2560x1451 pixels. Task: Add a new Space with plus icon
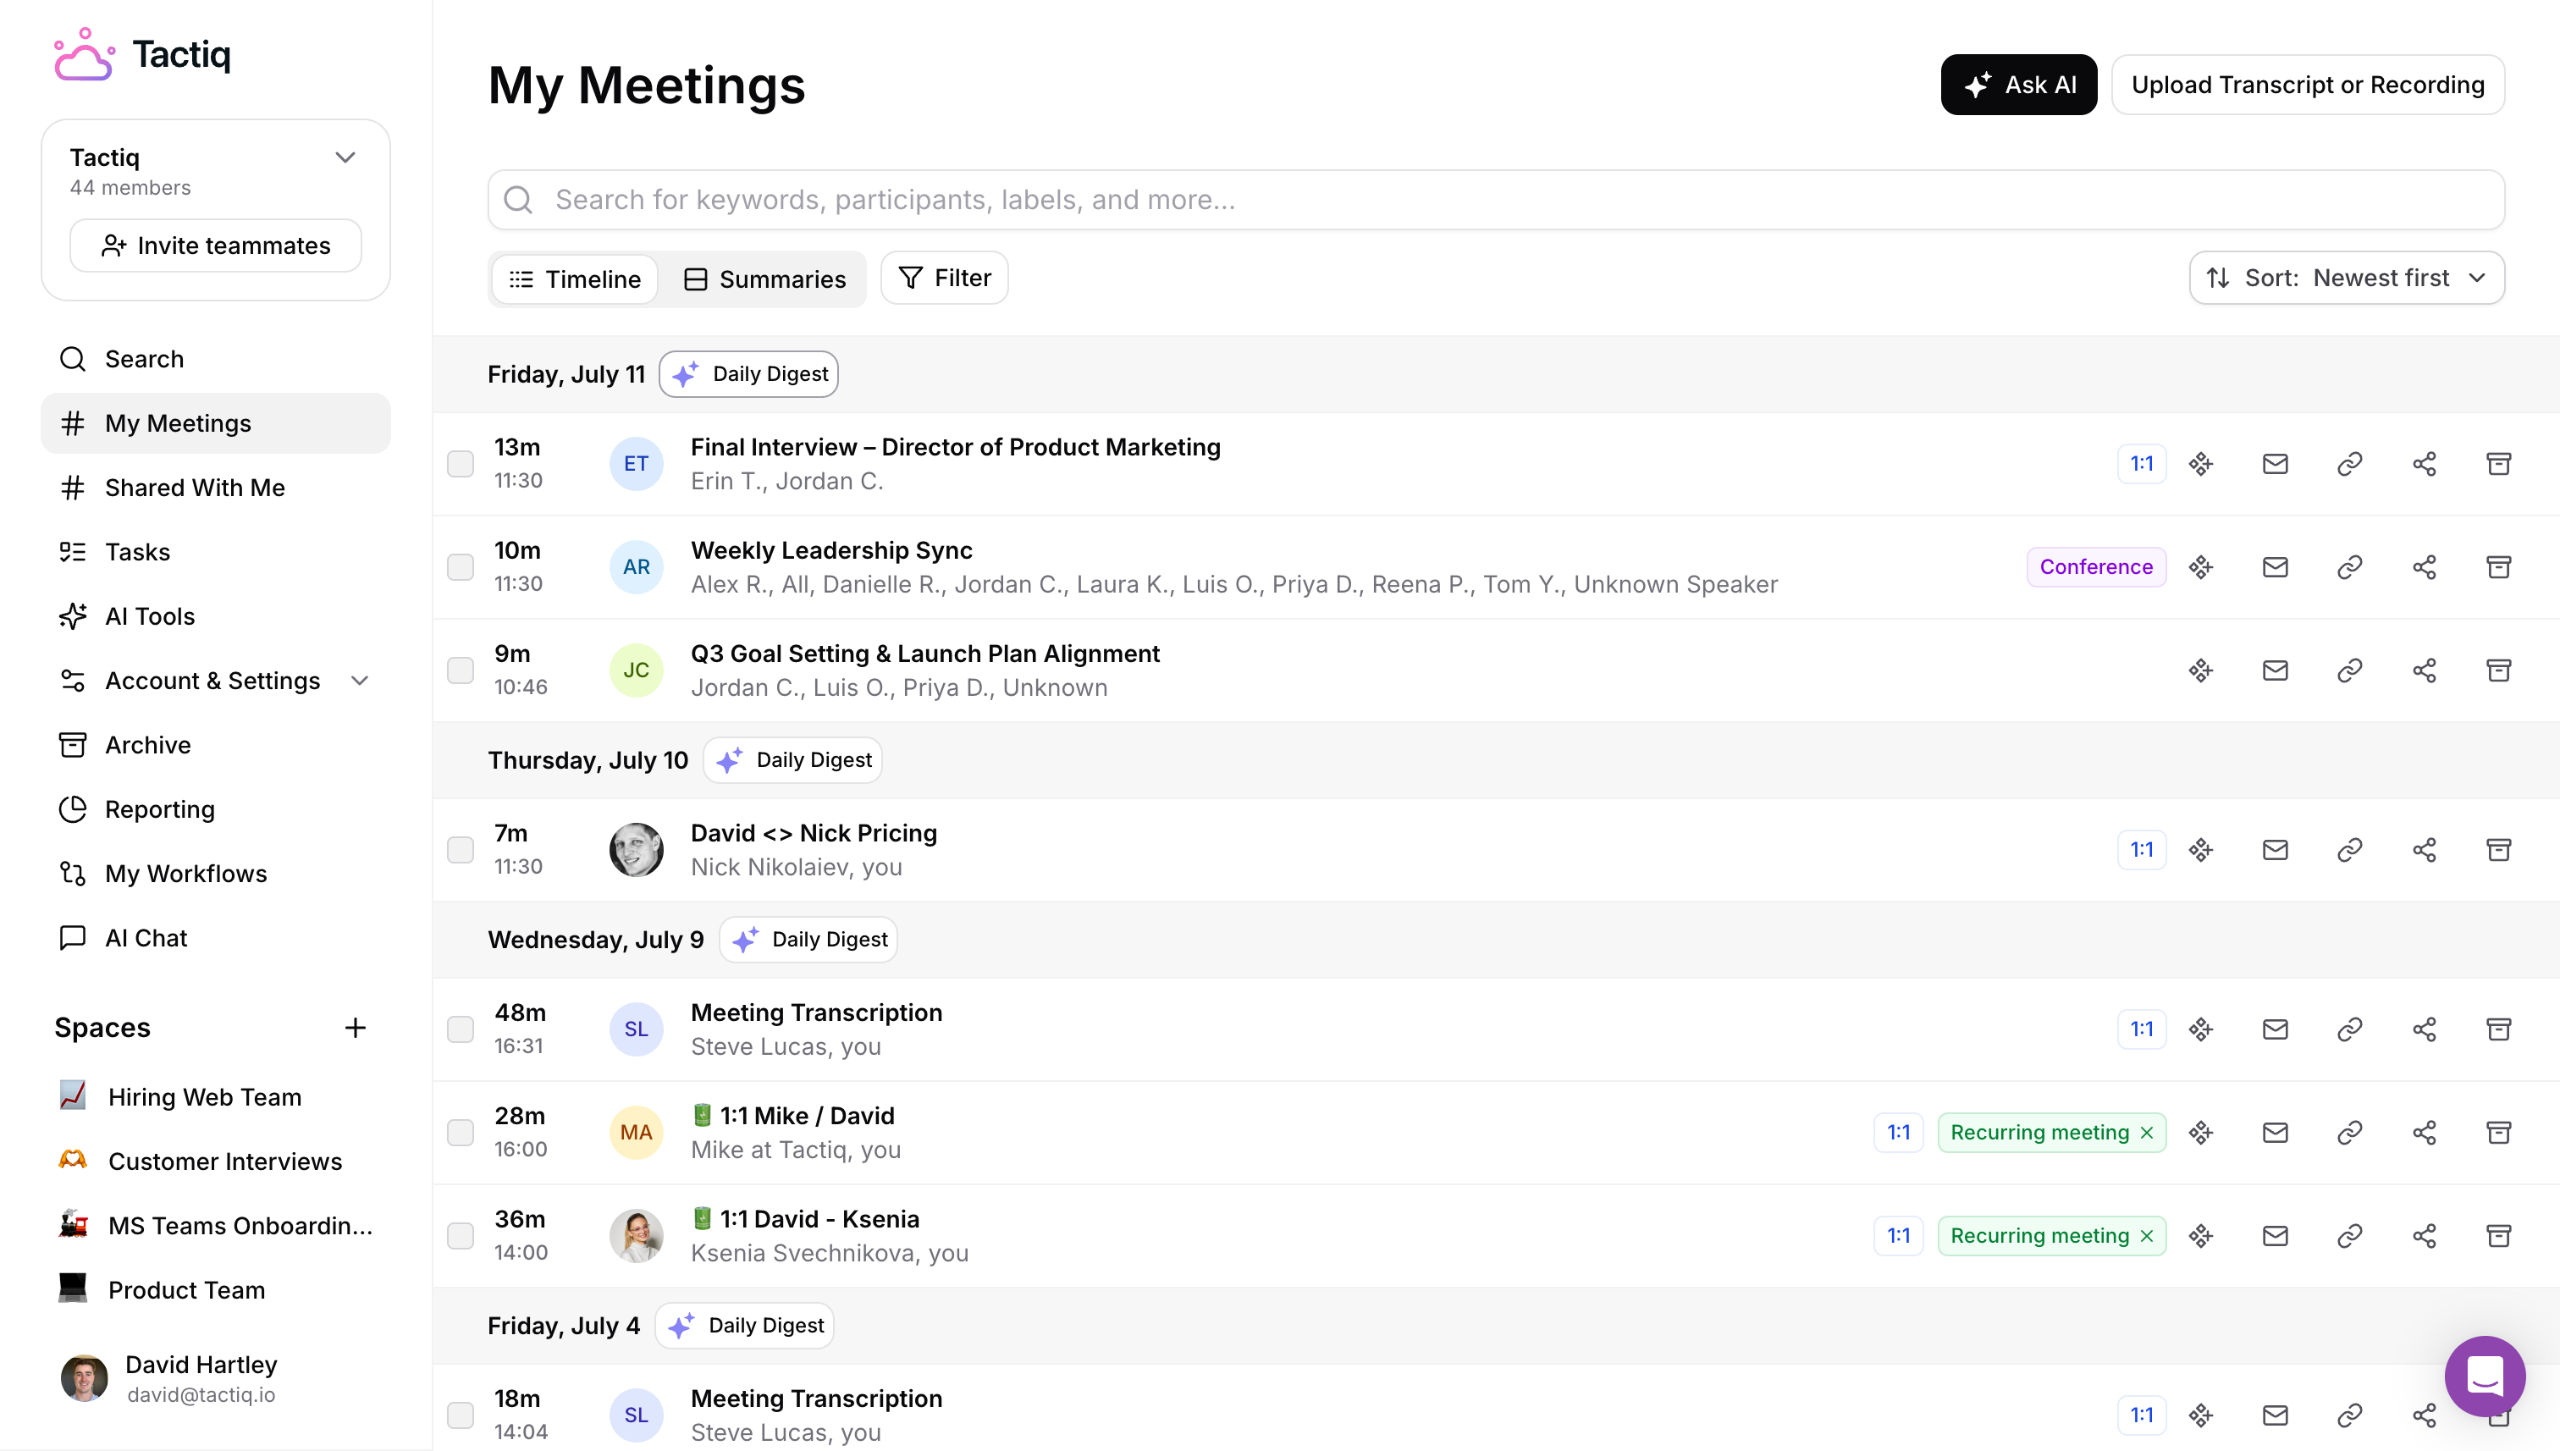coord(355,1028)
